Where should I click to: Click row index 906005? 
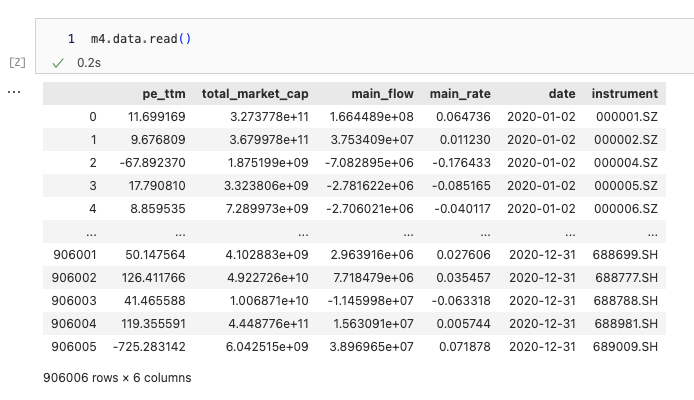[74, 347]
